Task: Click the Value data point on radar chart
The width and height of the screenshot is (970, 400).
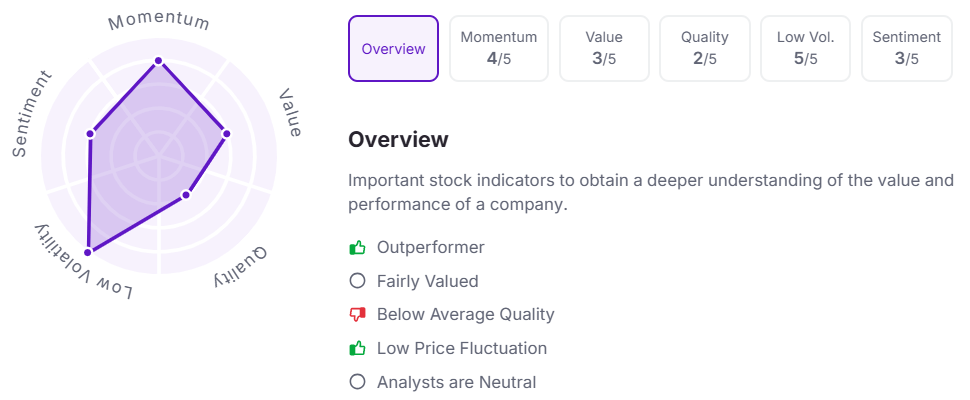Action: 226,134
